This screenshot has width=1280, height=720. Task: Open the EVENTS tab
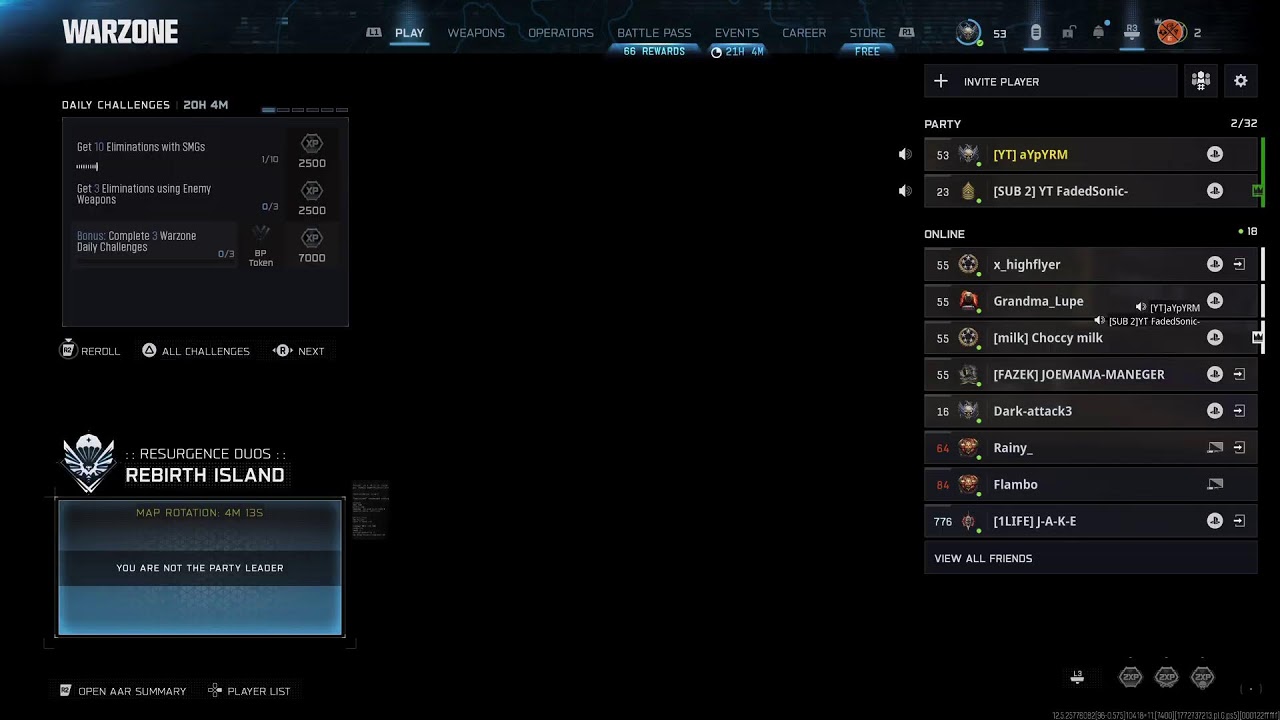pyautogui.click(x=737, y=33)
